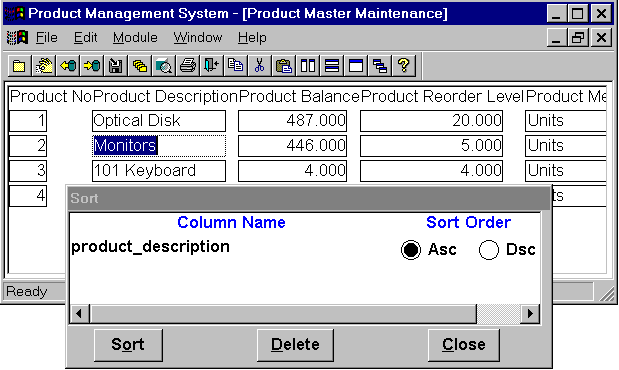619x370 pixels.
Task: Select the Dsc sort order radio button
Action: click(489, 250)
